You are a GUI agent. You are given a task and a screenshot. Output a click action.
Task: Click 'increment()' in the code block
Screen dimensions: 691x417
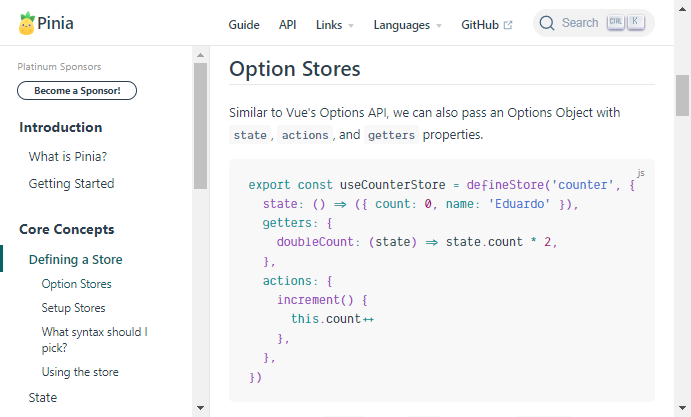[x=315, y=300]
